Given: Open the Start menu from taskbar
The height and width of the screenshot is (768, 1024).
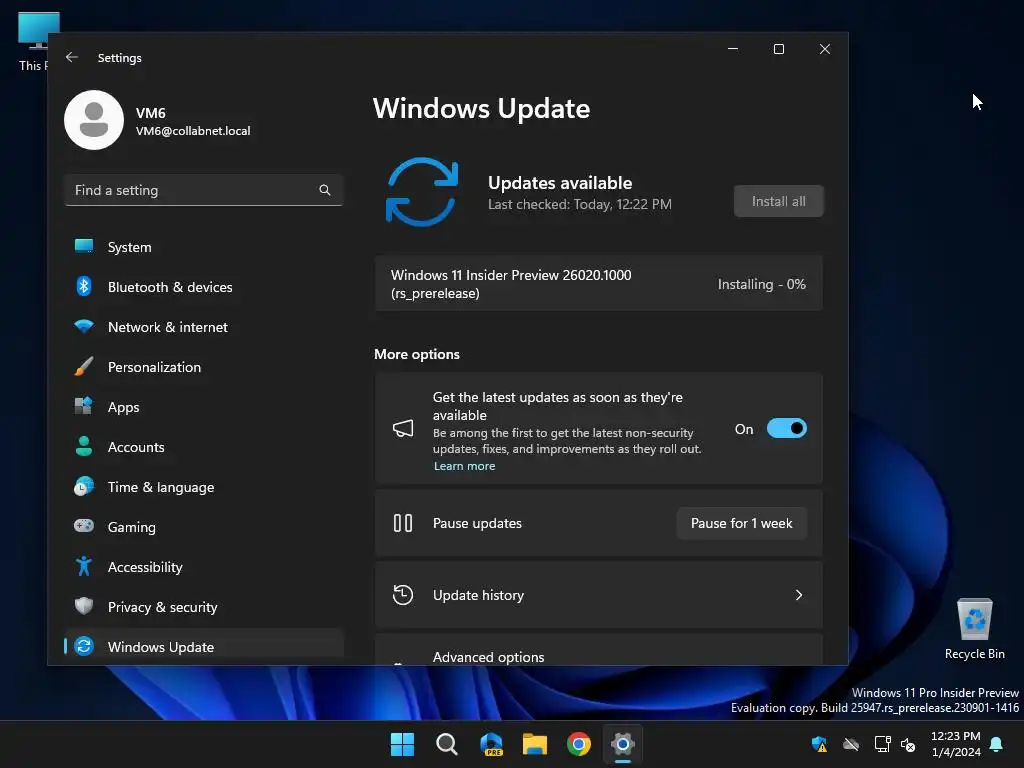Looking at the screenshot, I should (402, 744).
